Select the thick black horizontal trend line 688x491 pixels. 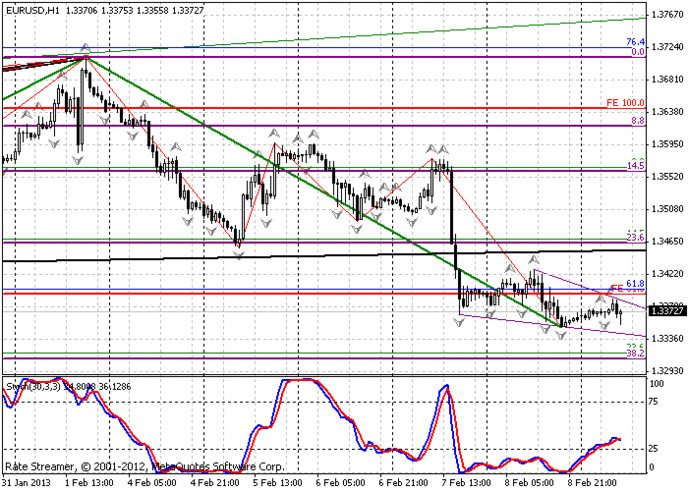[300, 255]
